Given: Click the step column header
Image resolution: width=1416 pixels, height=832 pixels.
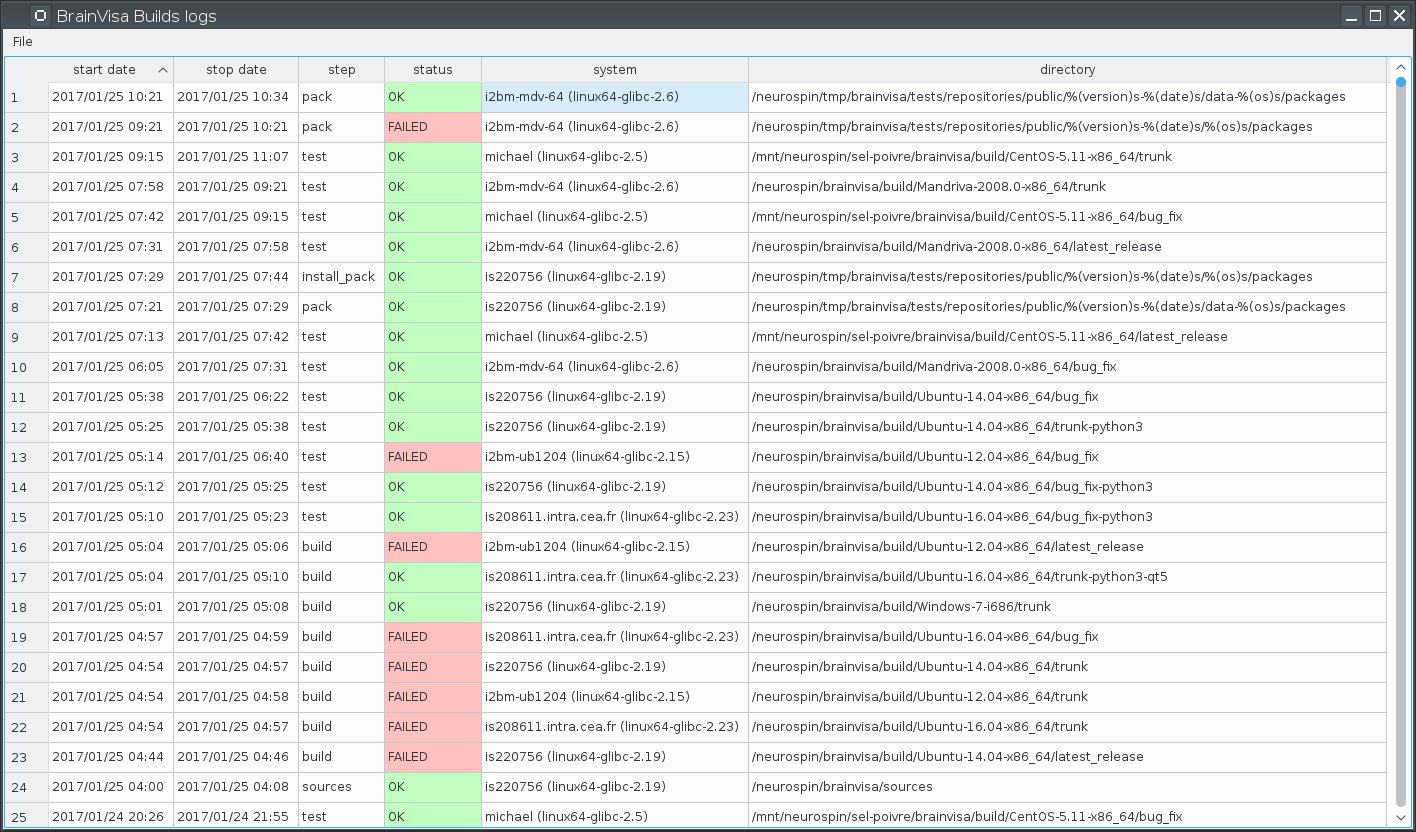Looking at the screenshot, I should (341, 70).
